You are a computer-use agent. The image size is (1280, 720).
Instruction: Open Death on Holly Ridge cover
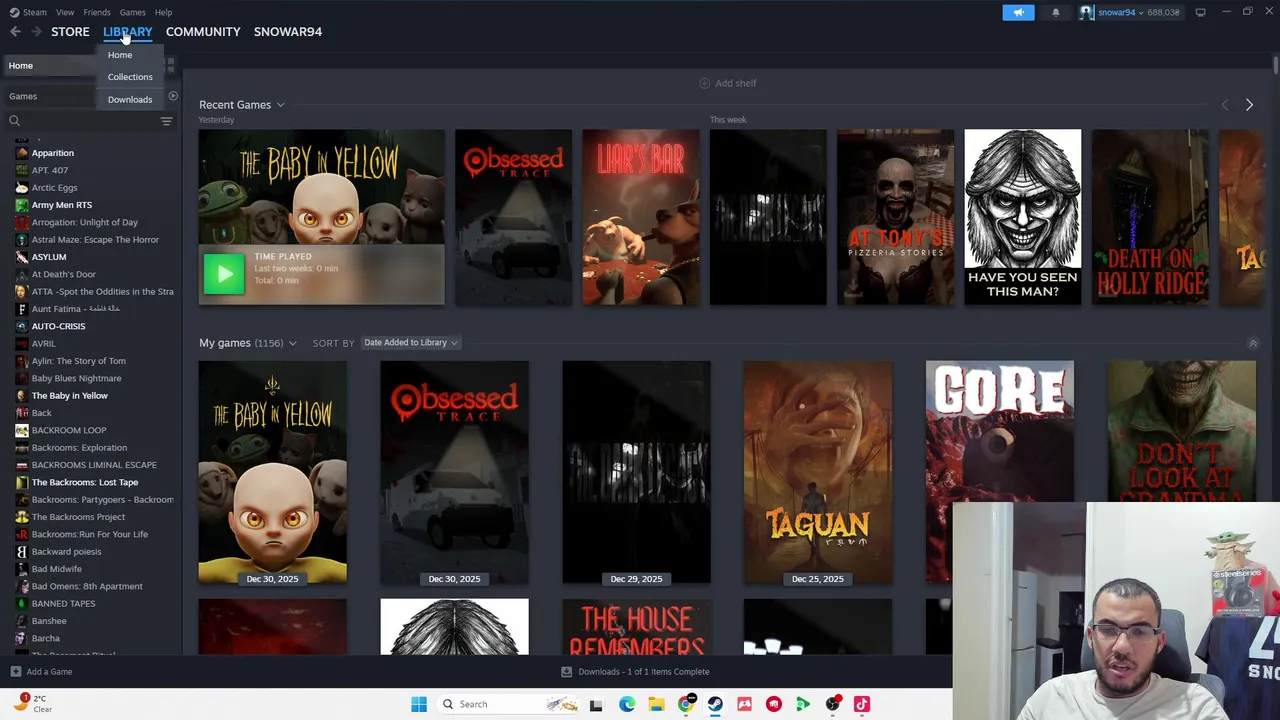coord(1150,217)
